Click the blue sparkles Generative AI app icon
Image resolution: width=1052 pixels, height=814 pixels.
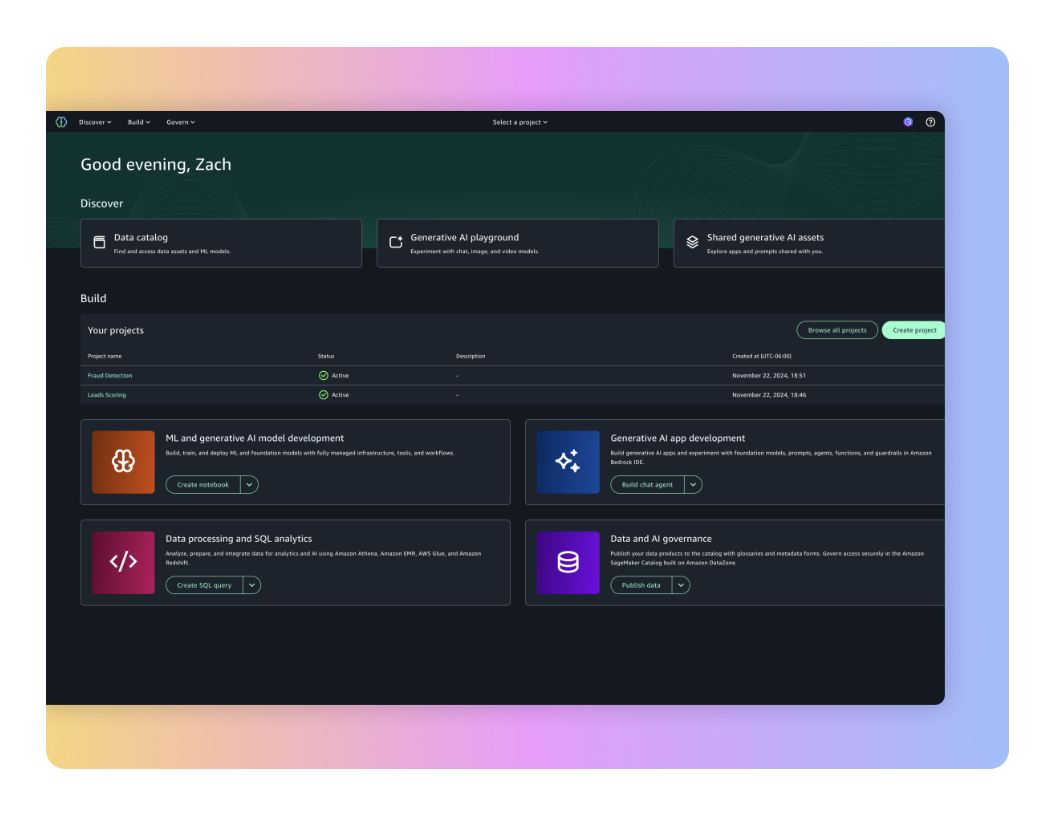pyautogui.click(x=568, y=462)
